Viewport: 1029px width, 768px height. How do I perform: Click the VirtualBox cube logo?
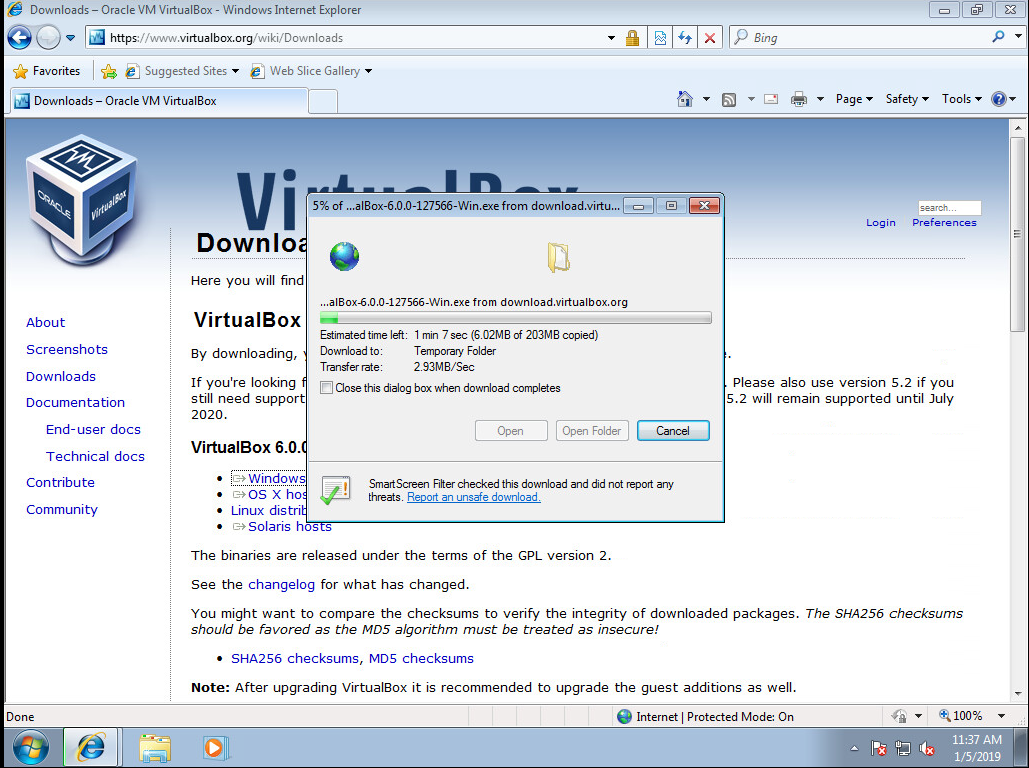82,200
